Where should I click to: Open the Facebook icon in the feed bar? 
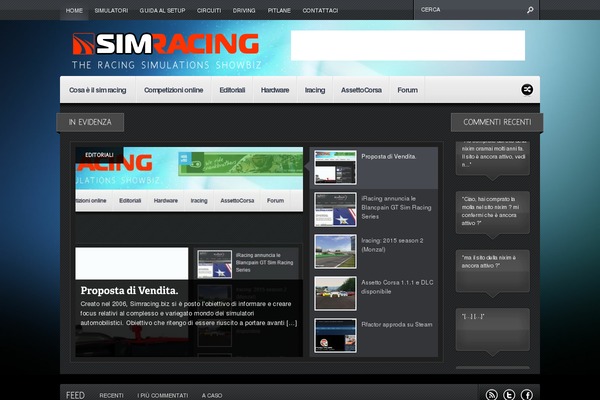(527, 395)
